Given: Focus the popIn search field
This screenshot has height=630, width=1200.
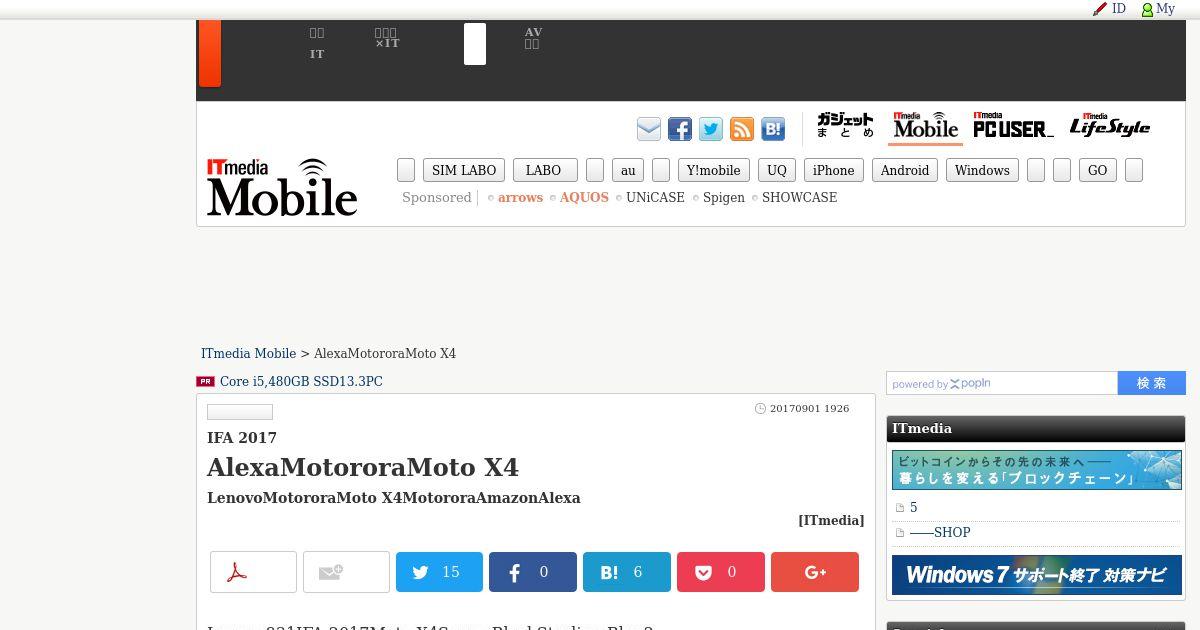Looking at the screenshot, I should (1002, 383).
